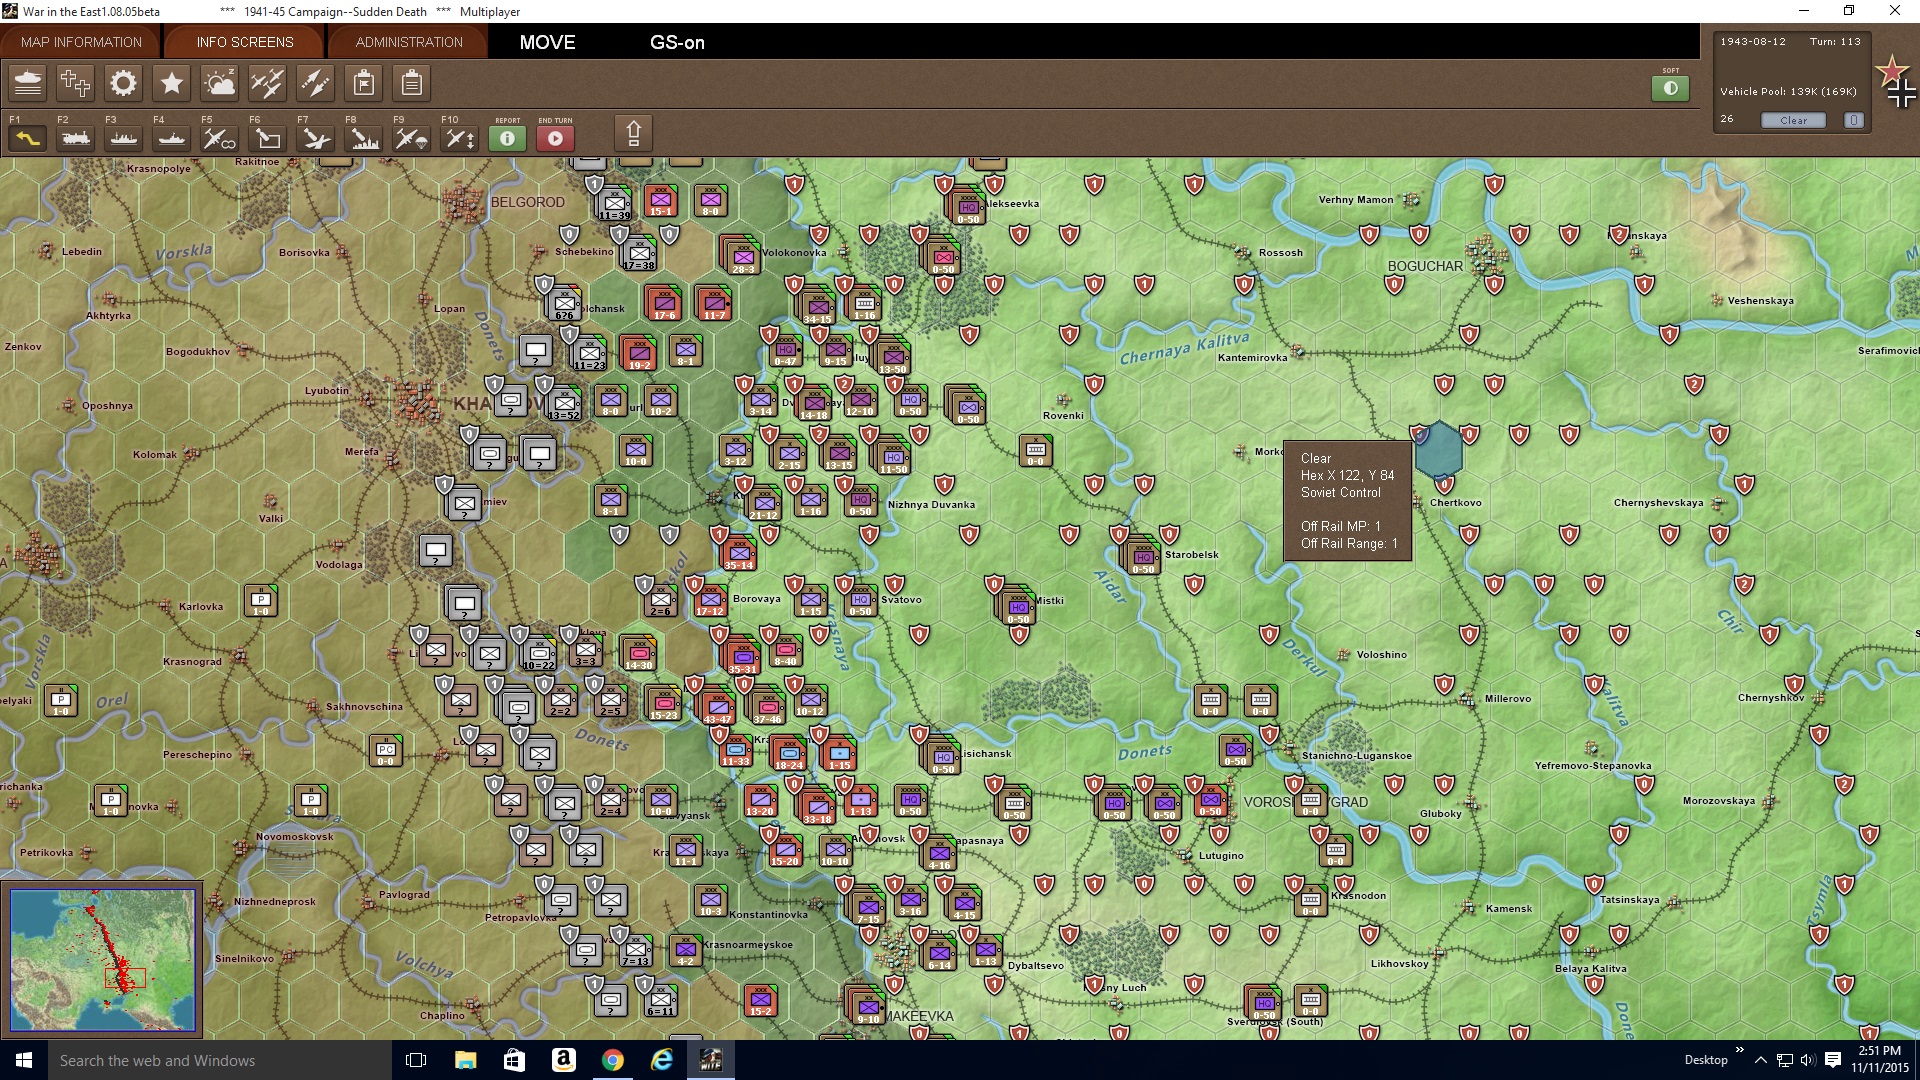Viewport: 1920px width, 1080px height.
Task: Click the clipboard with flag icon
Action: pos(364,83)
